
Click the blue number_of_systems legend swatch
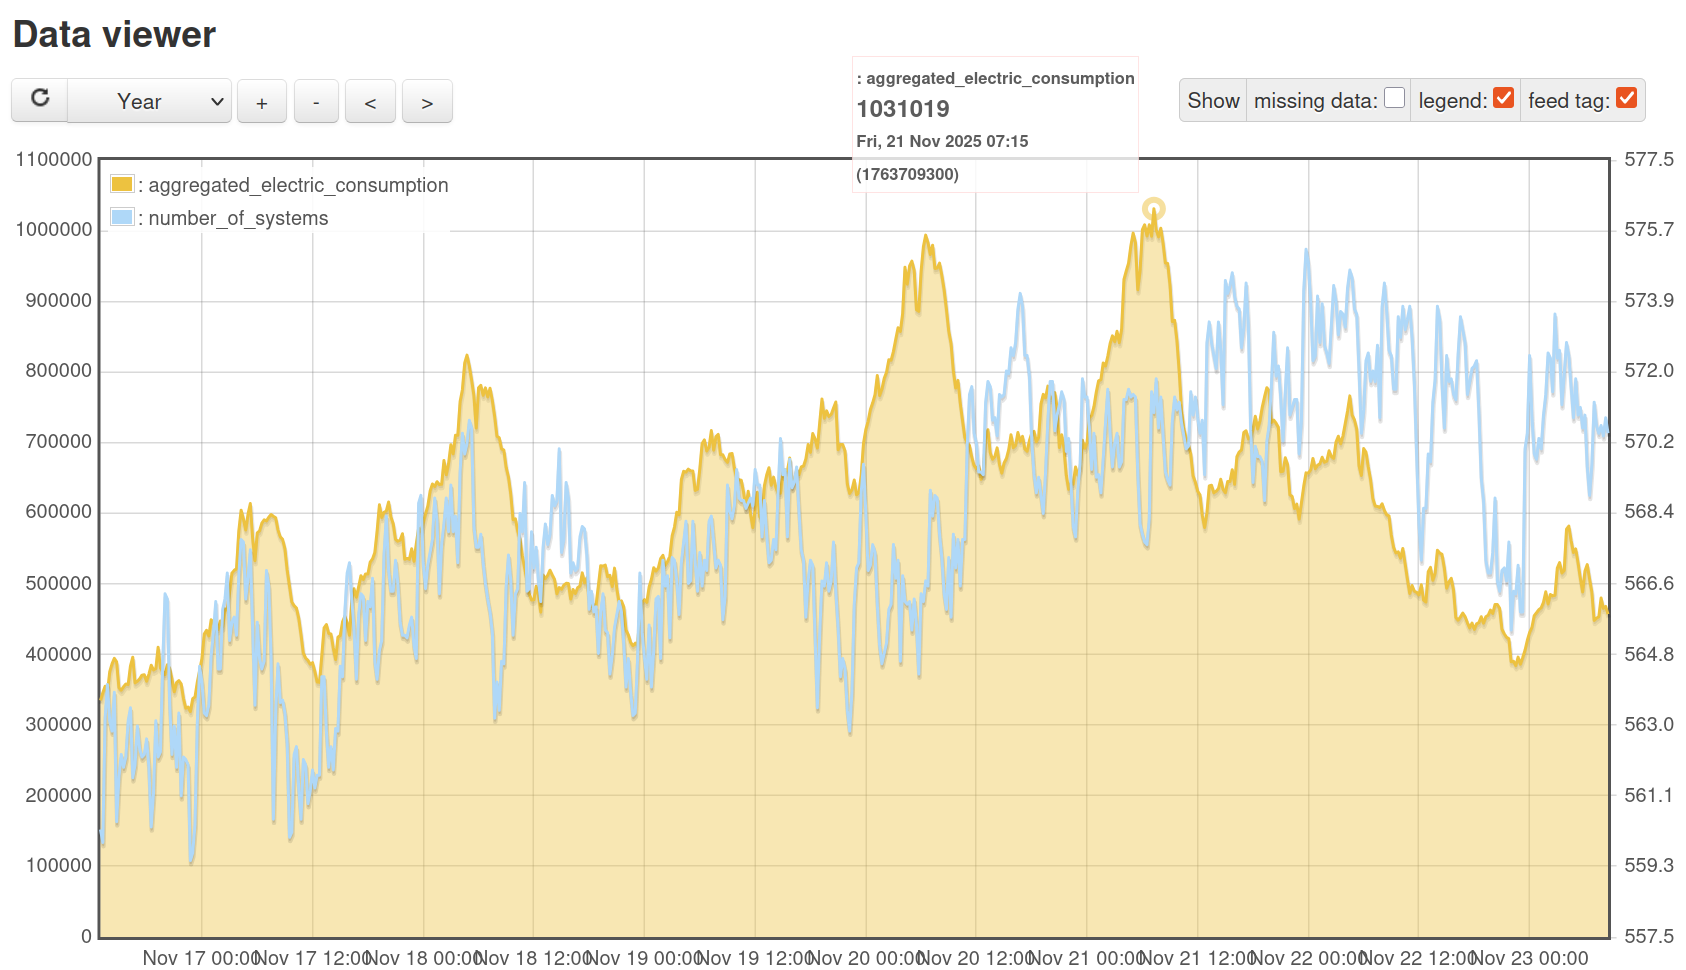pyautogui.click(x=122, y=217)
